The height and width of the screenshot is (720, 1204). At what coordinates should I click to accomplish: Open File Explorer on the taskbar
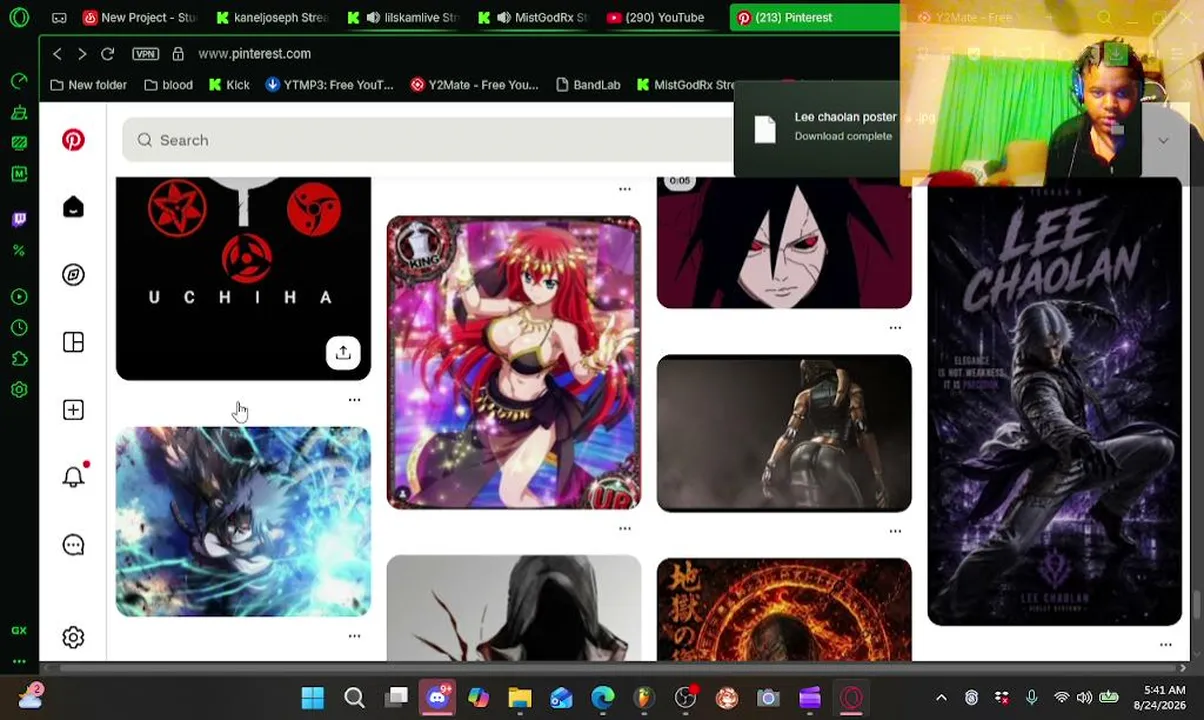[520, 697]
